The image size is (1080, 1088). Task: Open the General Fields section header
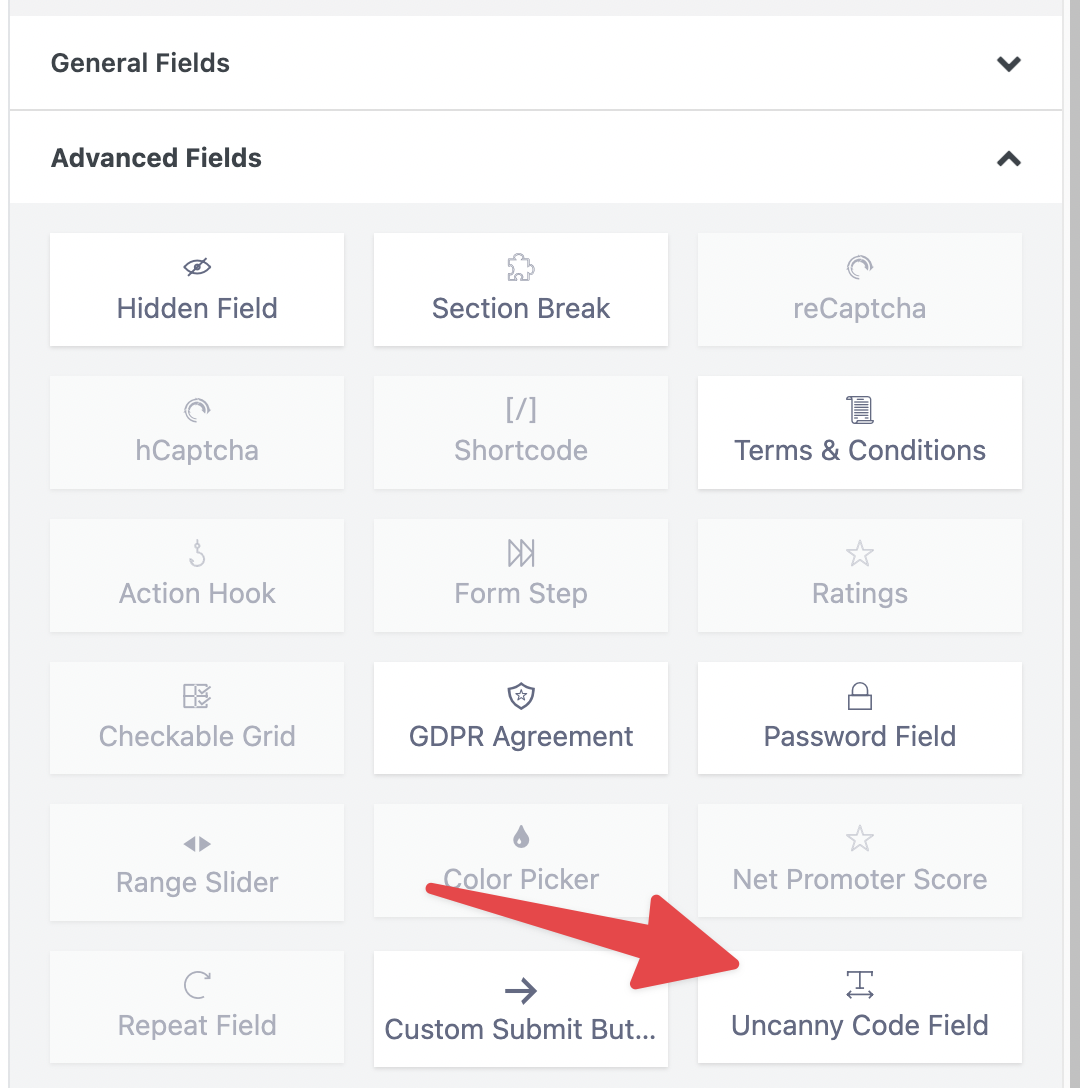coord(140,63)
